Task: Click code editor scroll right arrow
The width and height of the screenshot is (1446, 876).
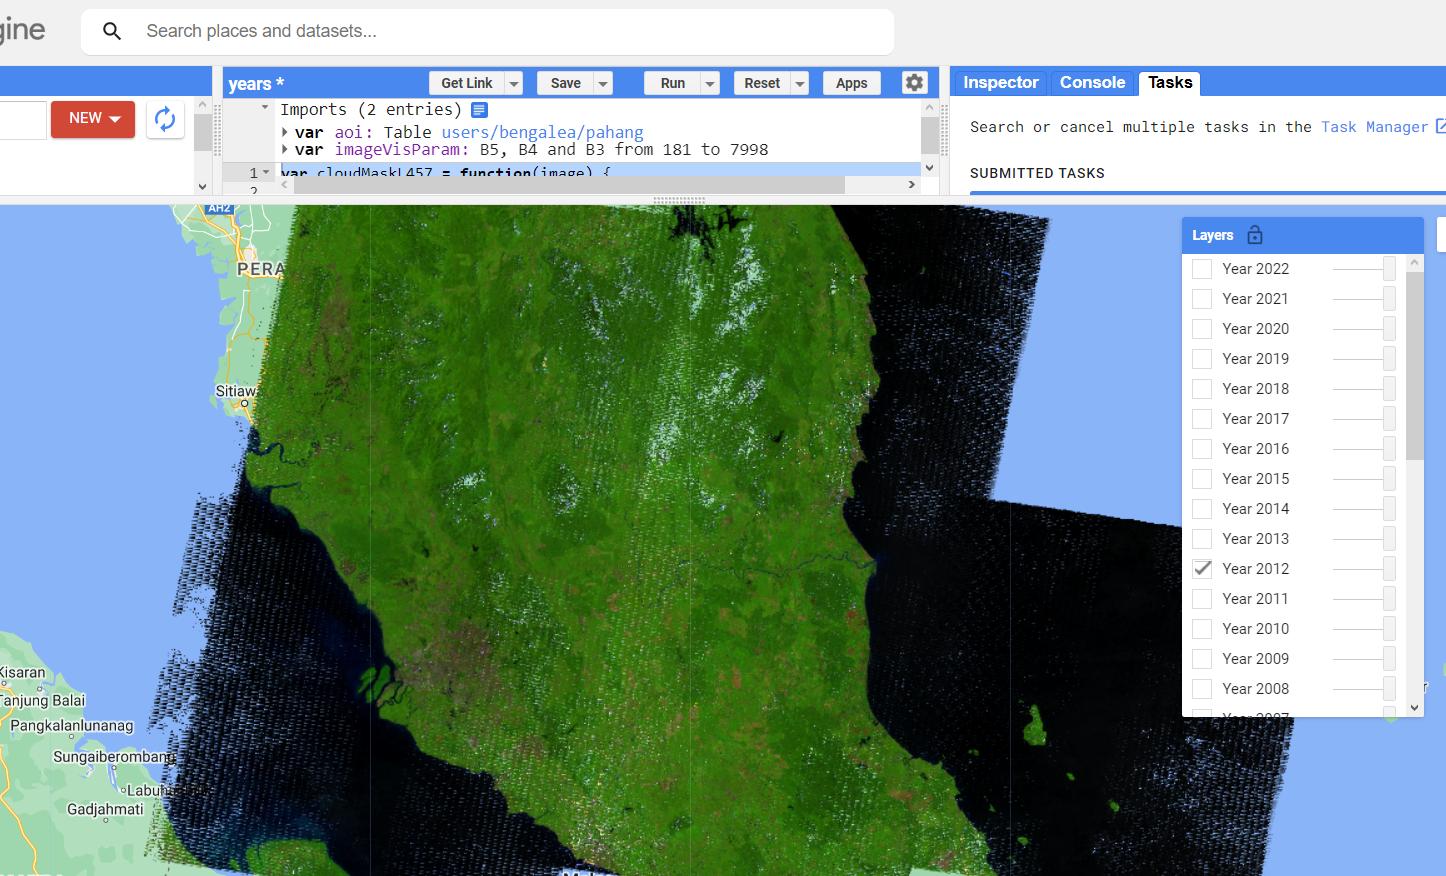Action: [911, 185]
